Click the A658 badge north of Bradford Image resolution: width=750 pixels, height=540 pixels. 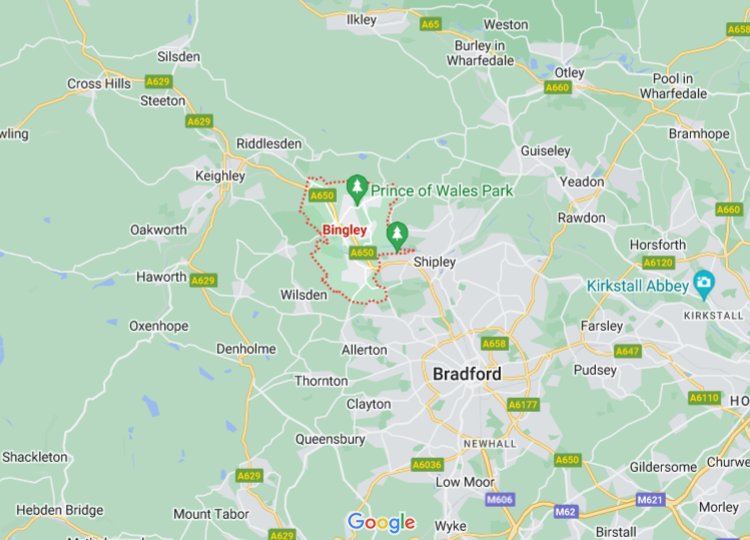click(495, 343)
